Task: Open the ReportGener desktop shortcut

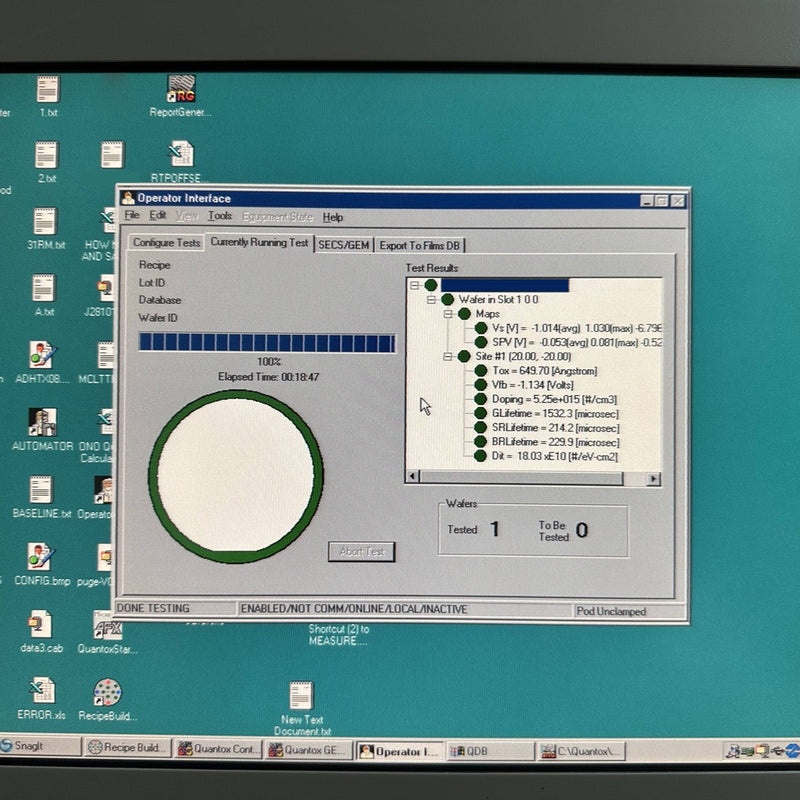Action: pyautogui.click(x=183, y=90)
